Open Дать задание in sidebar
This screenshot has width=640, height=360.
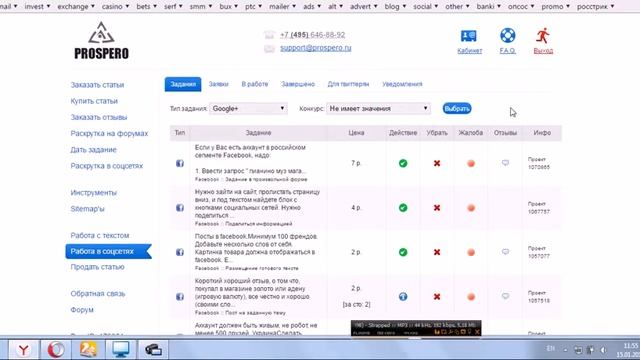click(x=93, y=150)
